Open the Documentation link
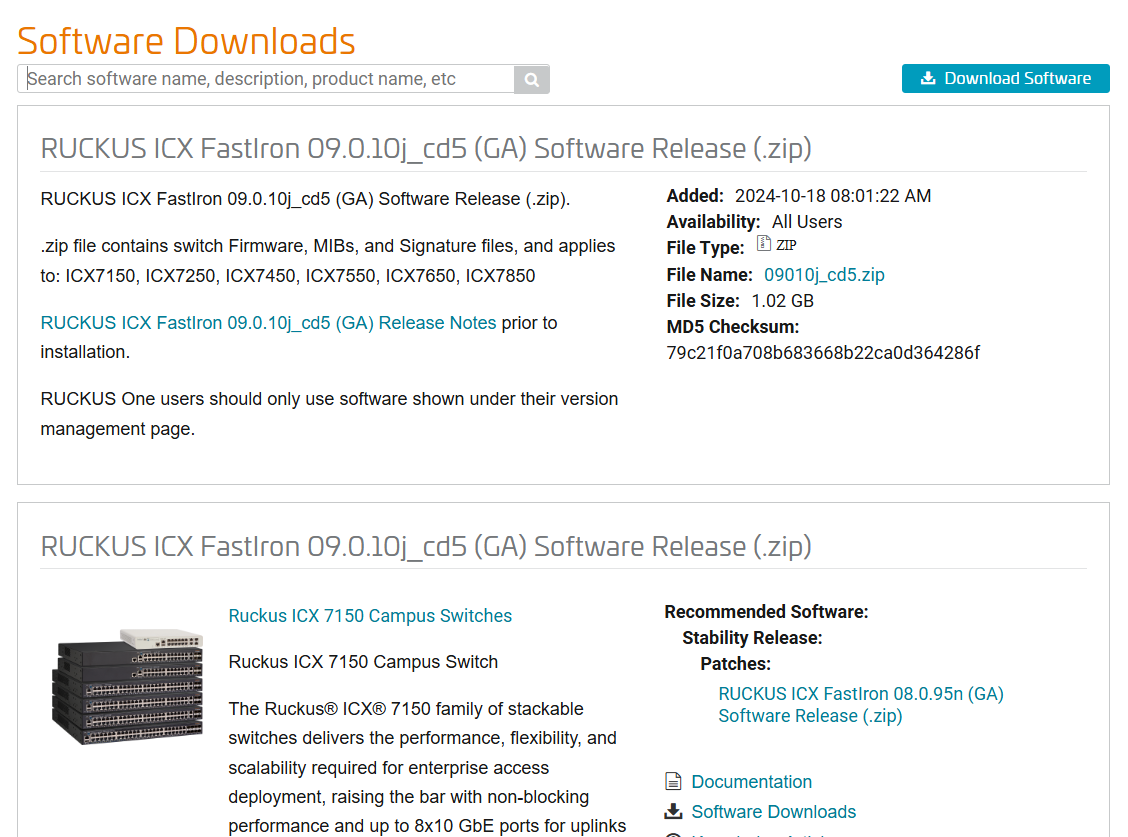The width and height of the screenshot is (1128, 837). [x=751, y=782]
